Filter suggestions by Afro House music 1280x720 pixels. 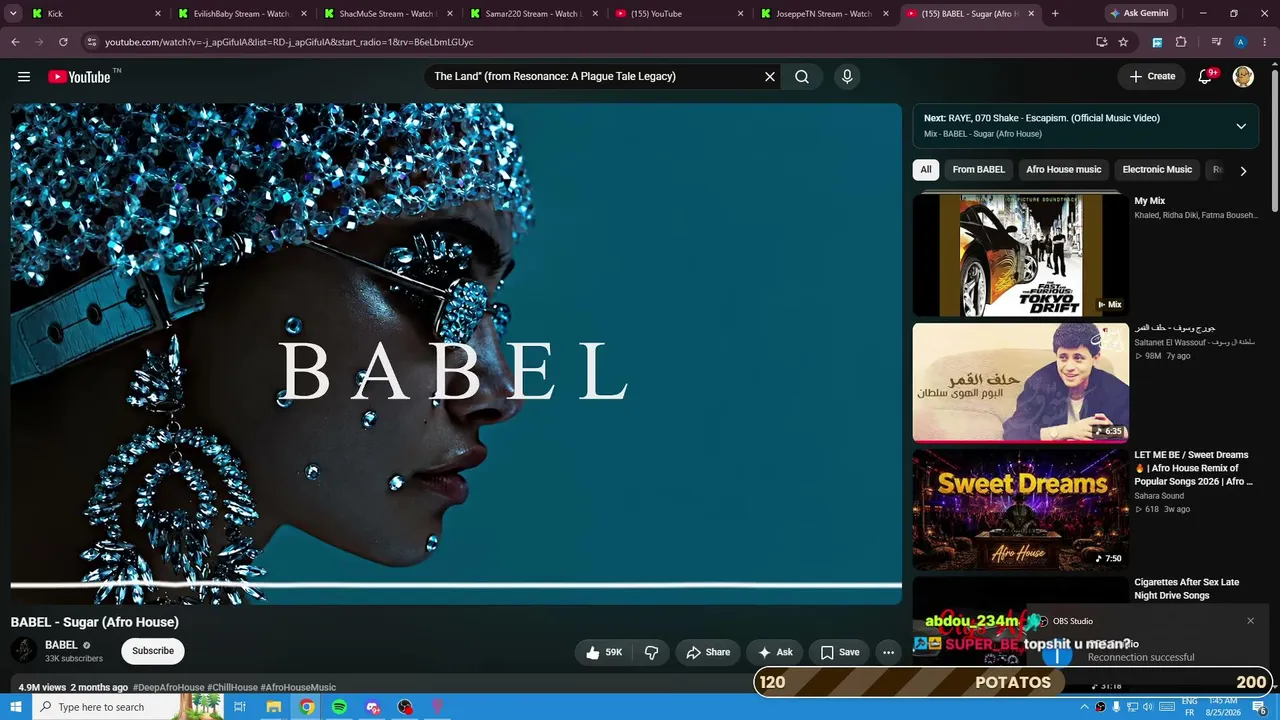(1063, 170)
